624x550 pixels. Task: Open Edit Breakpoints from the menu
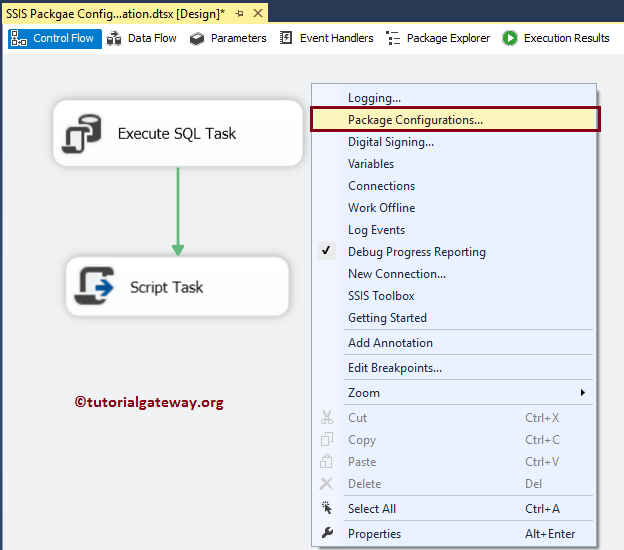pyautogui.click(x=454, y=368)
